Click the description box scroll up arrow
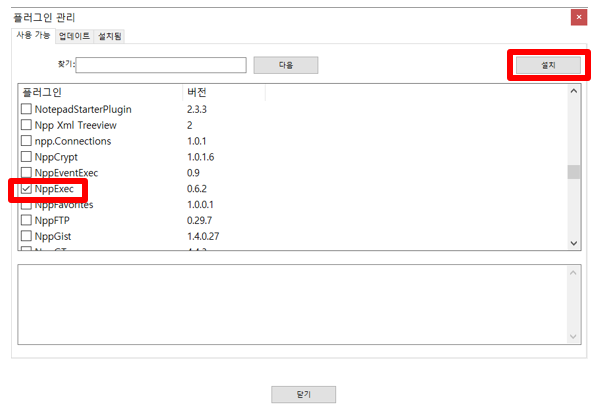Viewport: 612px width, 414px height. [x=573, y=273]
